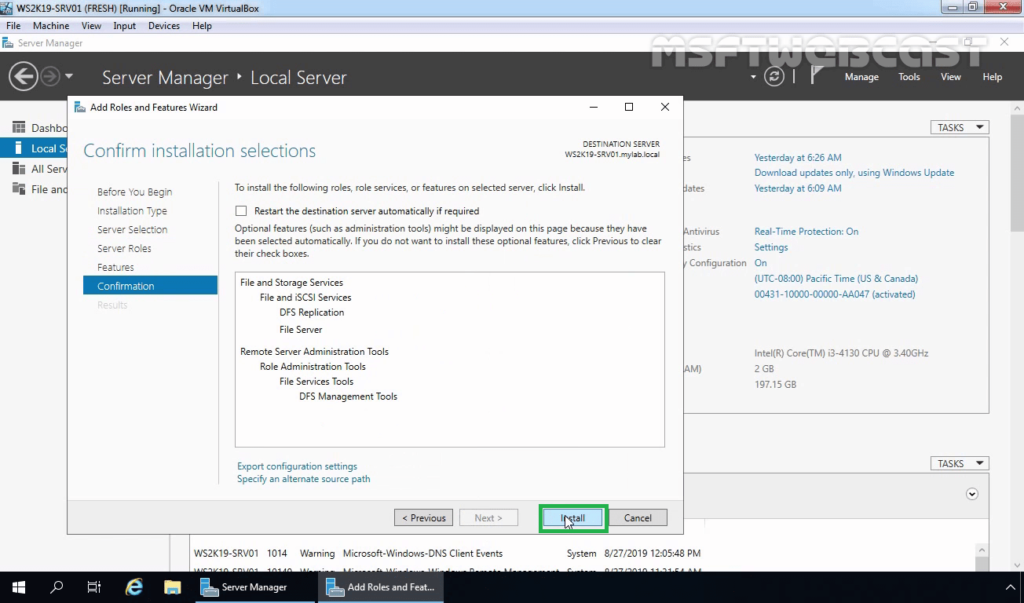Click the Previous button
This screenshot has height=603, width=1024.
pos(423,517)
